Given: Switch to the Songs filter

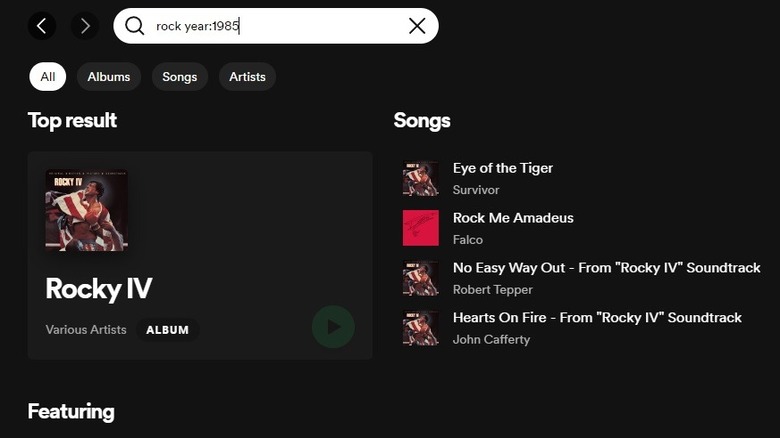Looking at the screenshot, I should coord(180,77).
